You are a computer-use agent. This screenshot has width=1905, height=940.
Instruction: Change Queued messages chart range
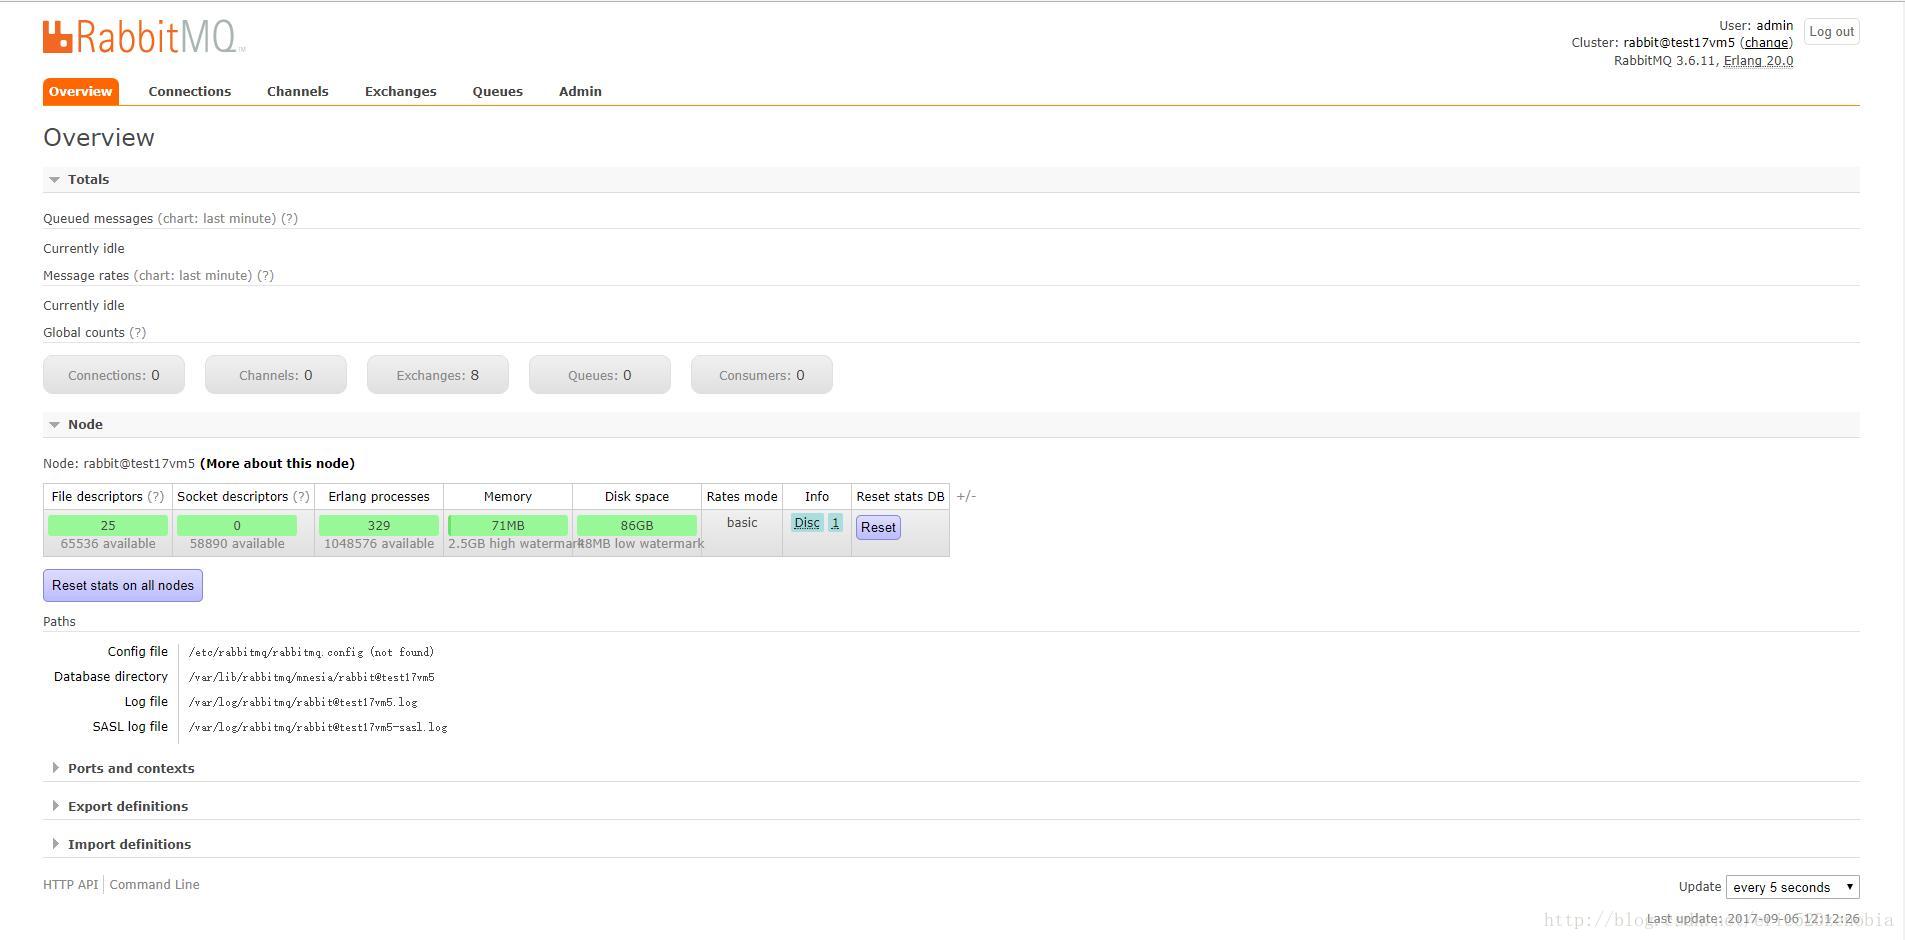[x=217, y=219]
